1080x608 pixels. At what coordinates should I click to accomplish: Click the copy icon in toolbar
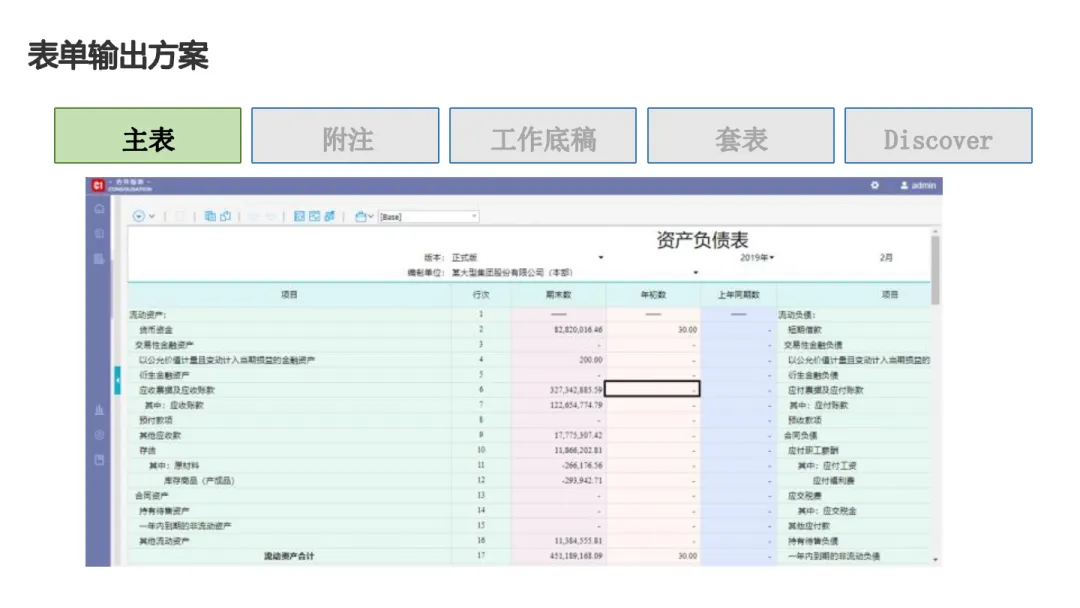click(210, 216)
